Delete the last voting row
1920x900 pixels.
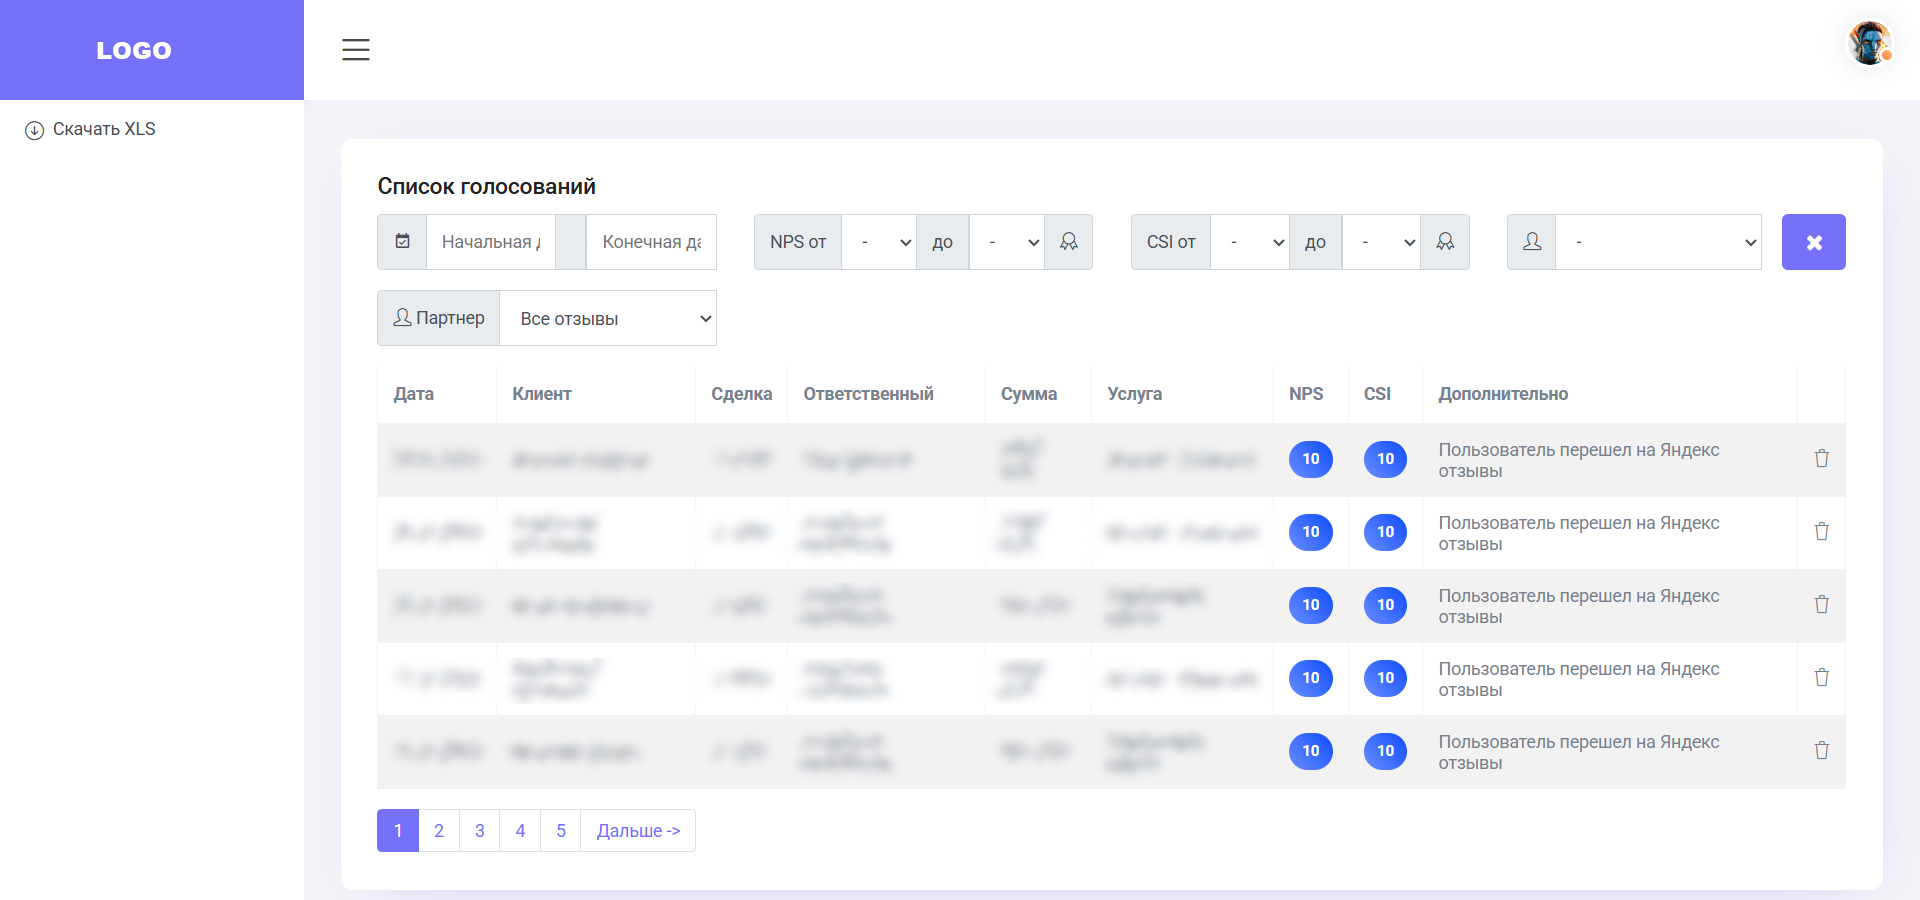[1821, 751]
